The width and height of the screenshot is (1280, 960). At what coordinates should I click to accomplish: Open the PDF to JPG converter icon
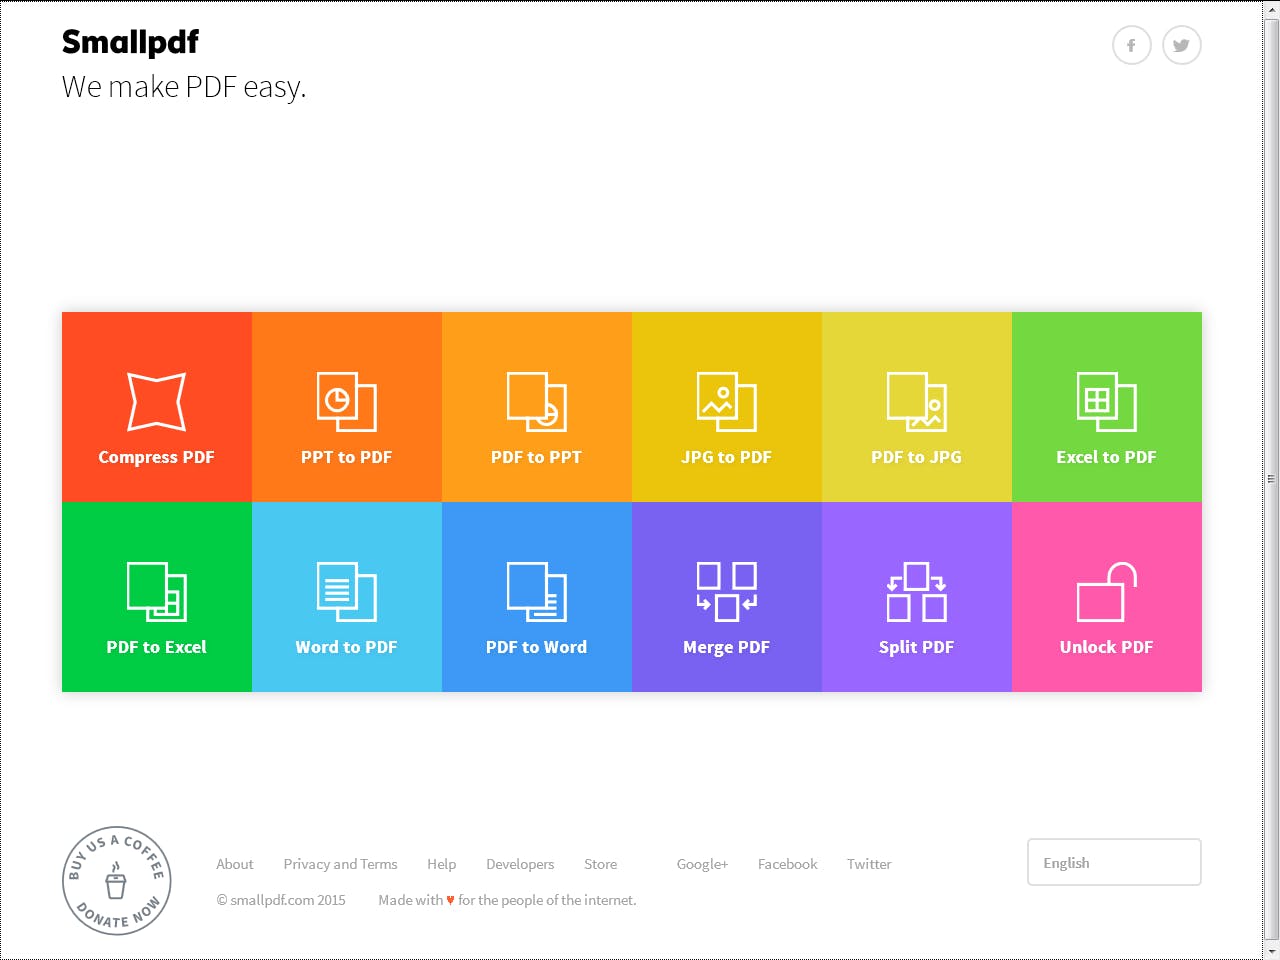click(x=917, y=401)
